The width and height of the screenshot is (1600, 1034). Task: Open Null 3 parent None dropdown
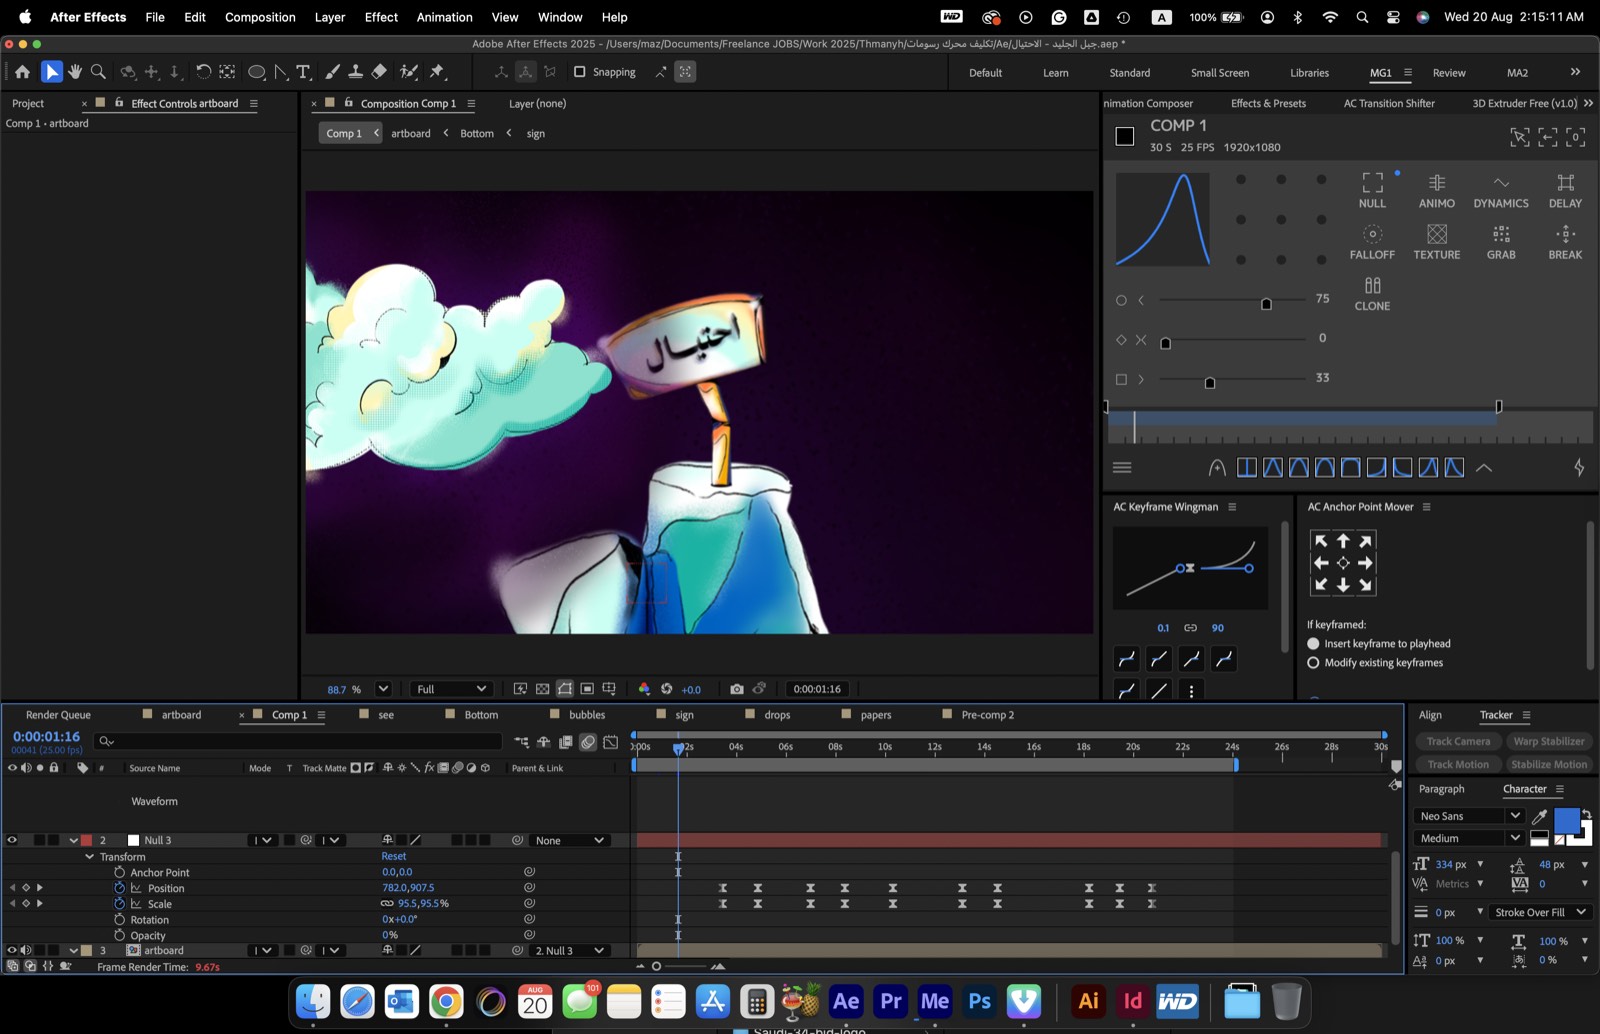point(570,840)
